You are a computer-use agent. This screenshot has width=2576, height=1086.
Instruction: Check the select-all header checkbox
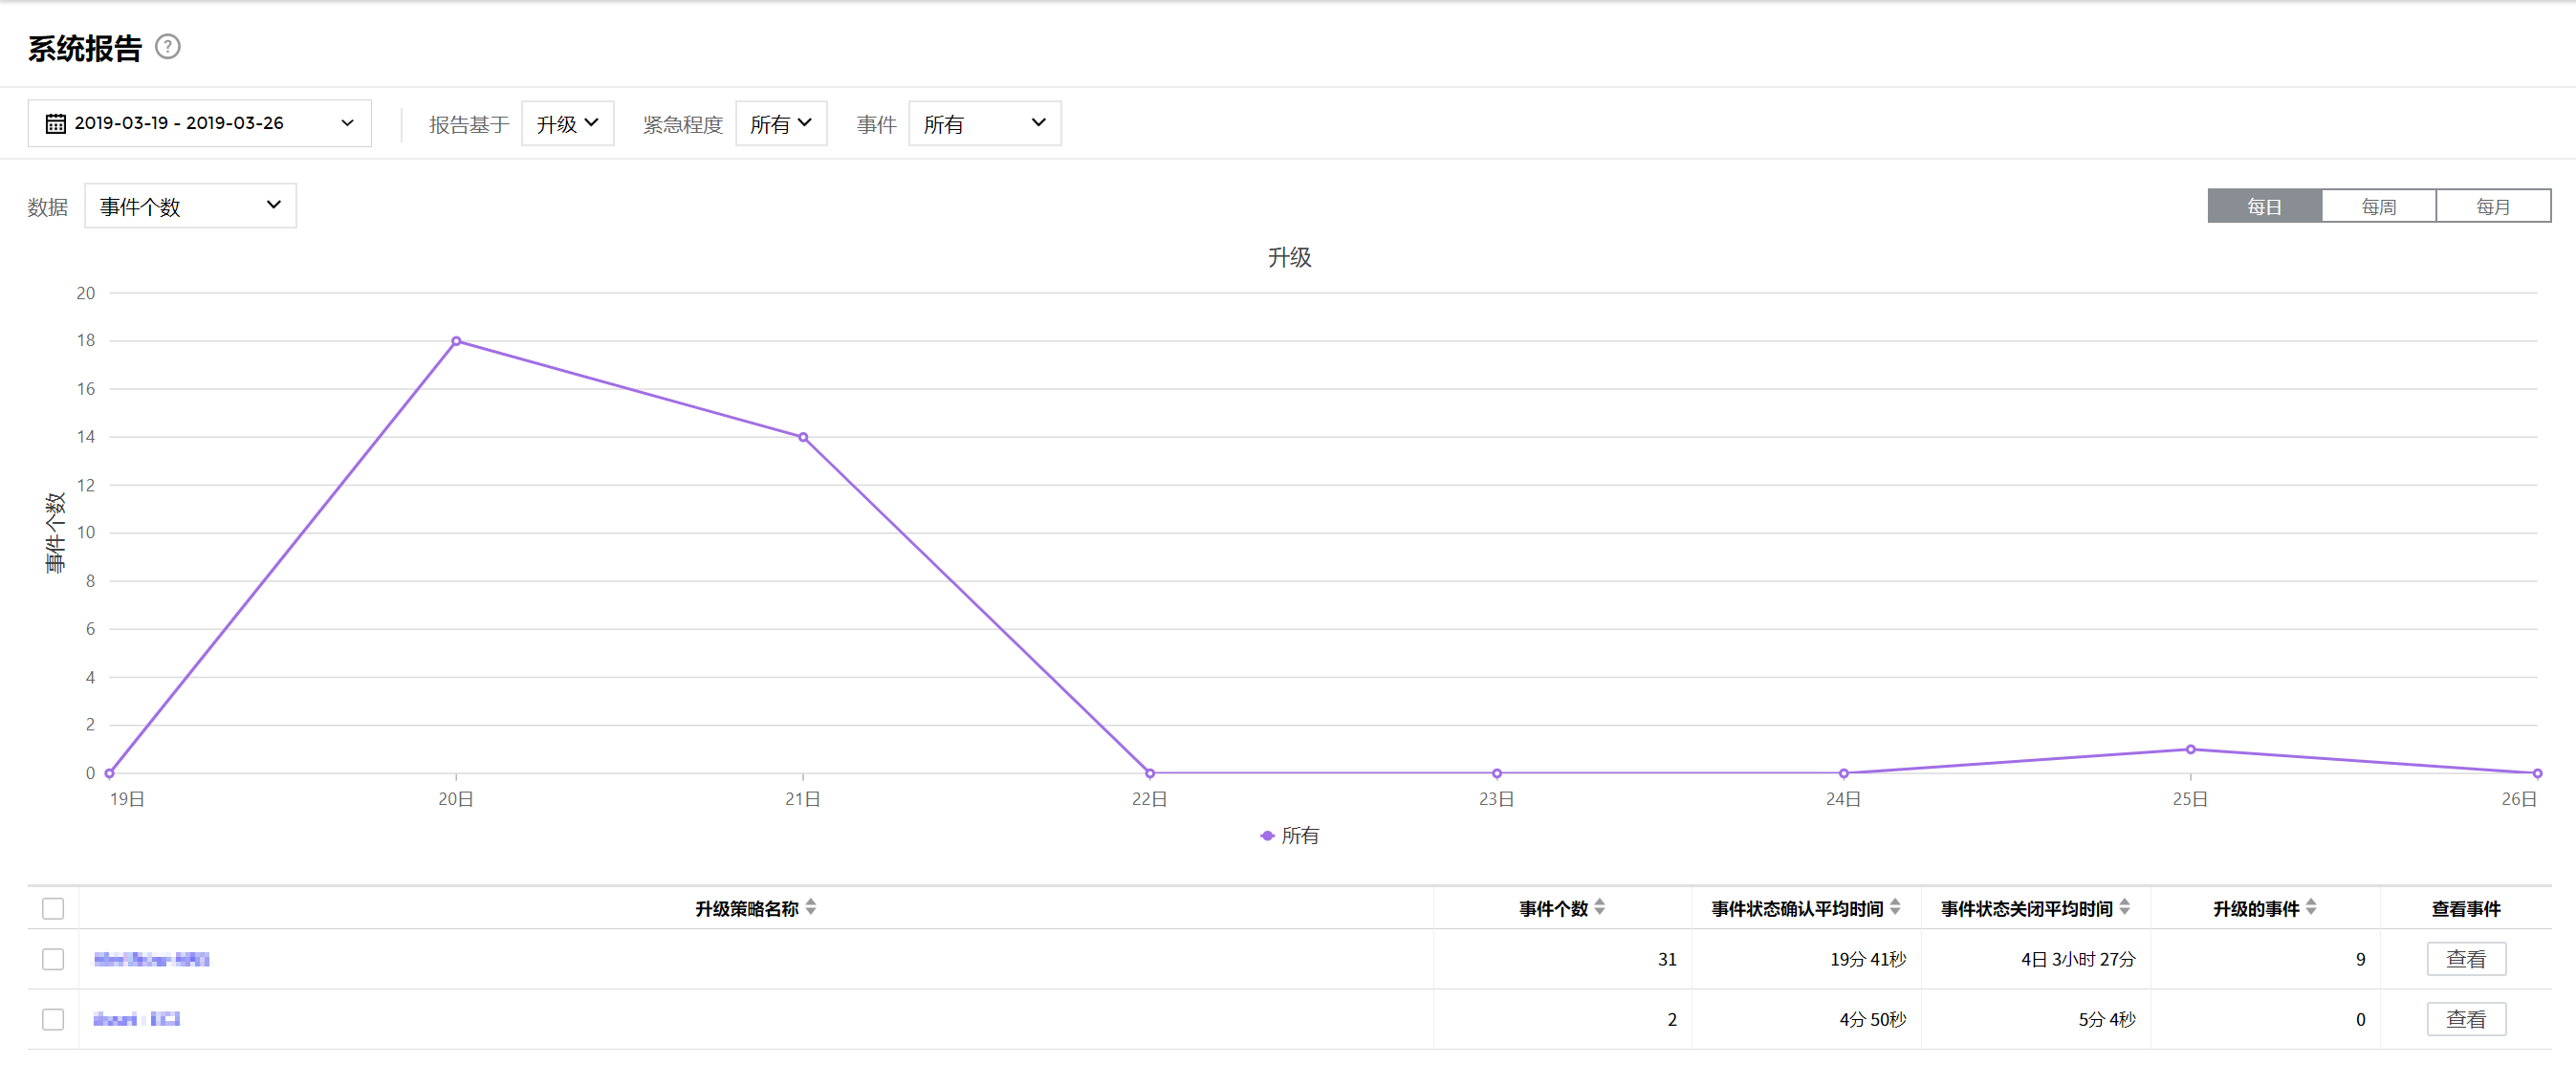tap(53, 908)
